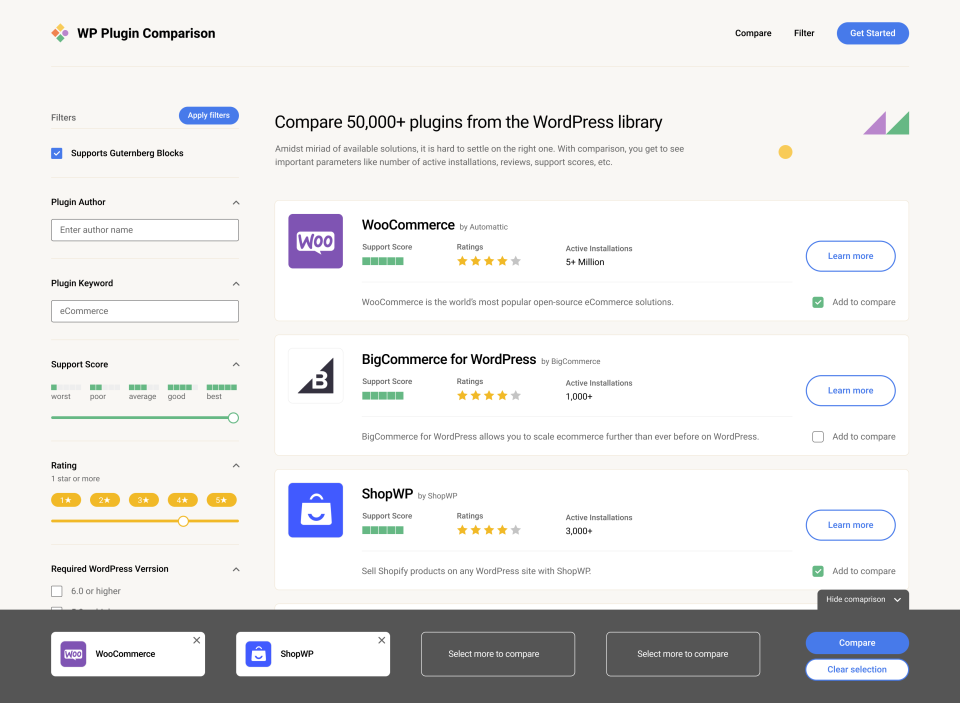The width and height of the screenshot is (960, 703).
Task: Click the blue Compare button in tray
Action: pos(857,643)
